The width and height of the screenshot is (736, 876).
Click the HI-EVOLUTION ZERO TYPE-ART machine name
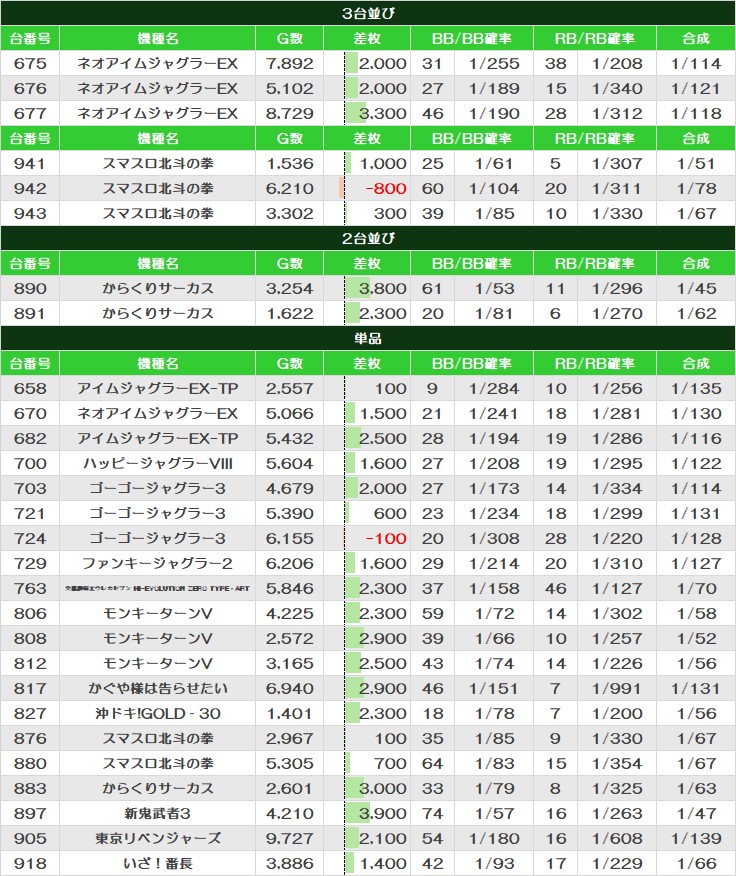[158, 588]
